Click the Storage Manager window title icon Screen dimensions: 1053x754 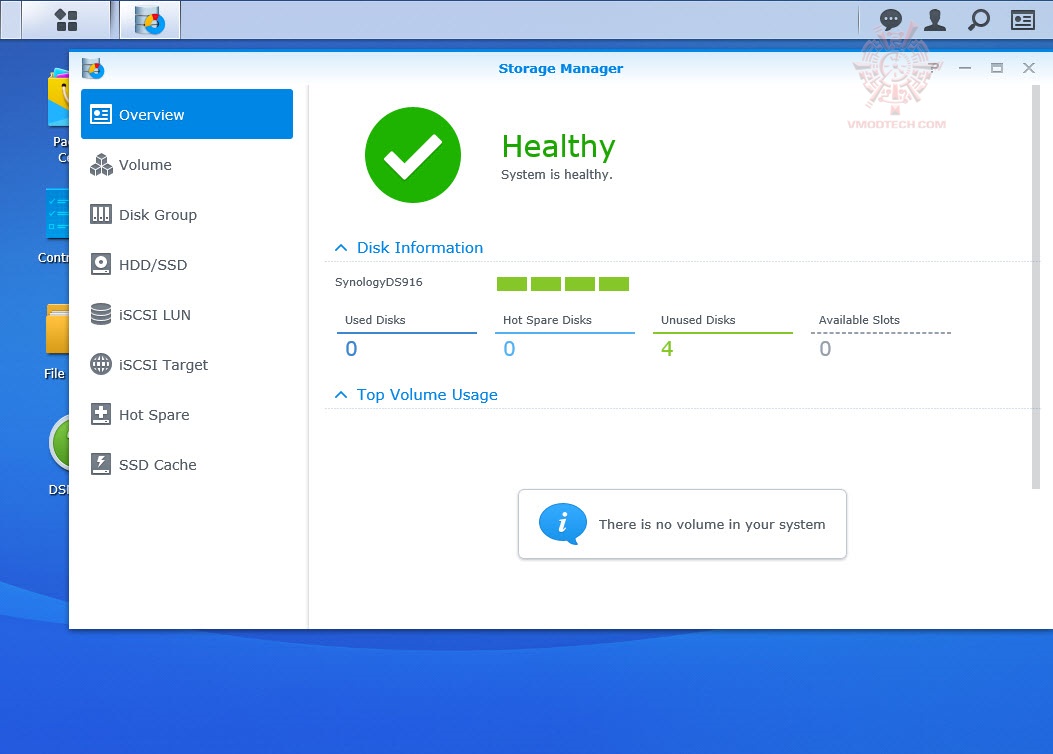click(93, 68)
